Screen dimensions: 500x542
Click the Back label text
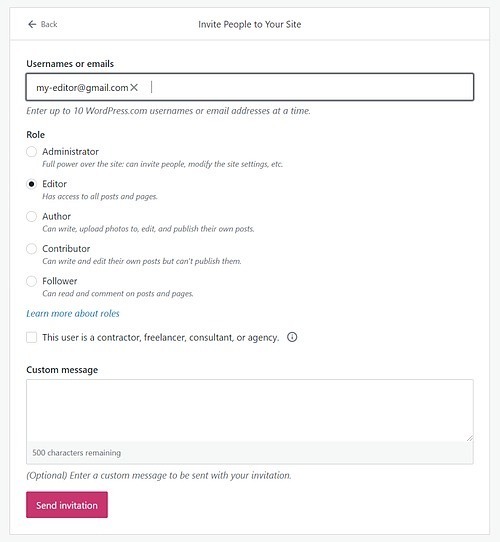click(x=49, y=24)
